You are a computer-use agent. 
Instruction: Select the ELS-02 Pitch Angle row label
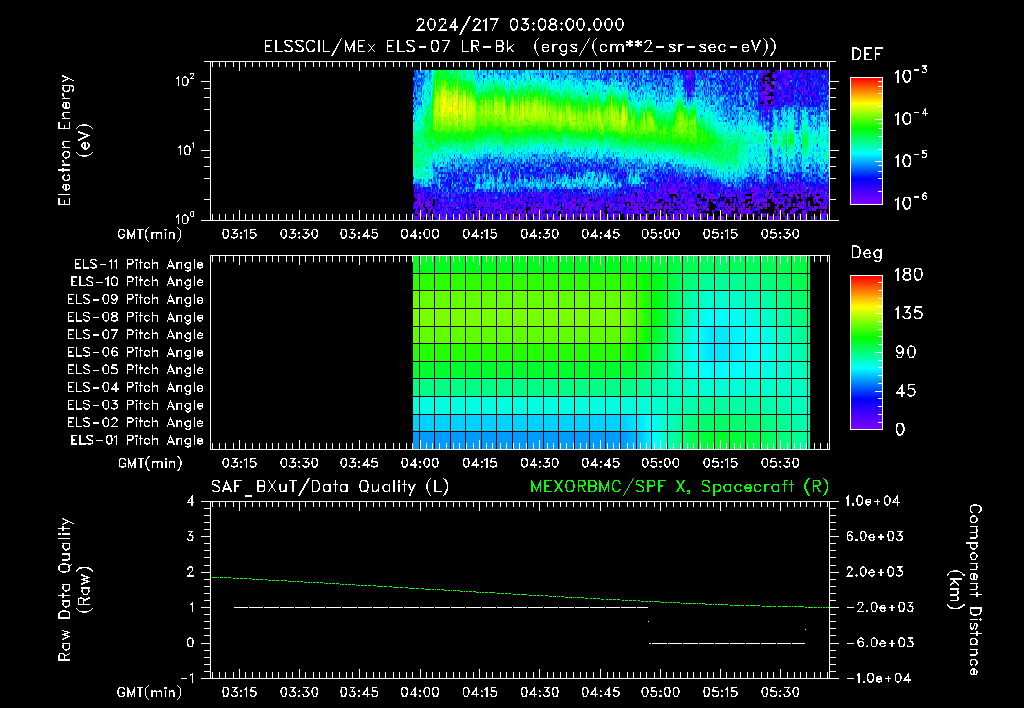[x=135, y=423]
